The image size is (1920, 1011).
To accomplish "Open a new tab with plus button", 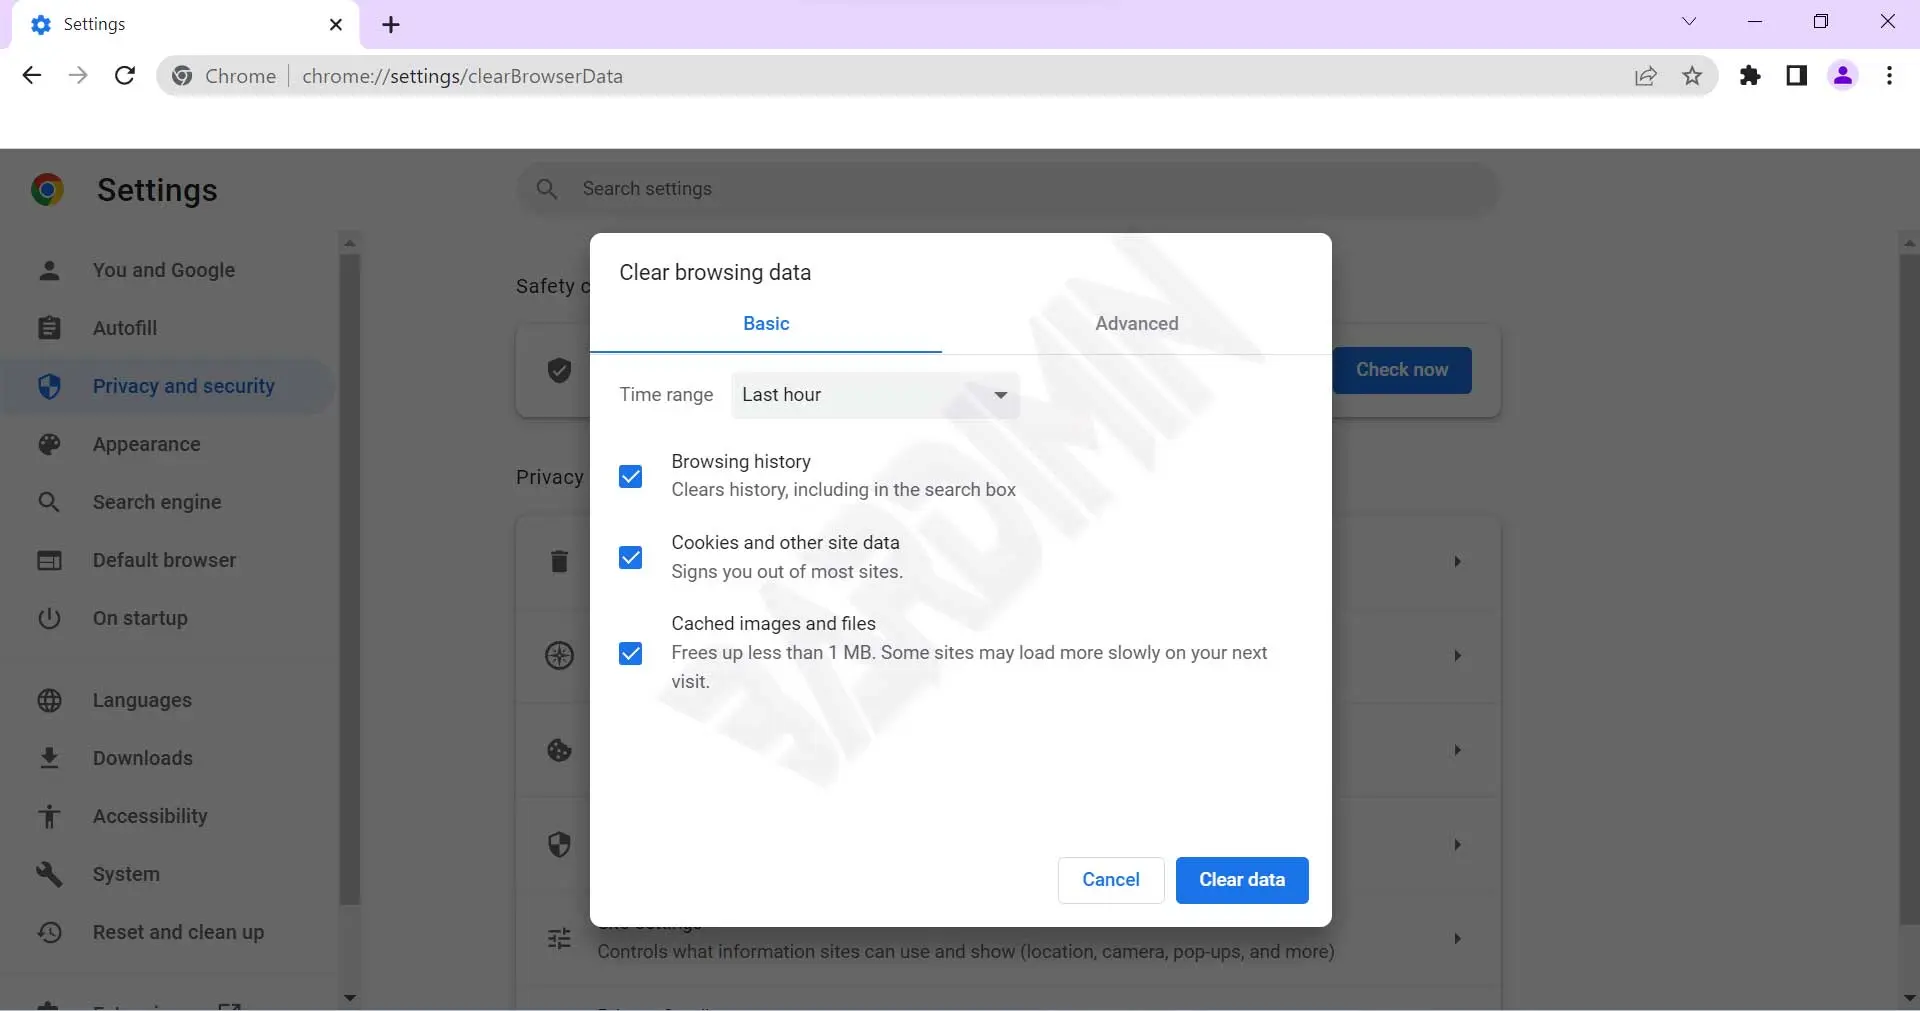I will 391,25.
